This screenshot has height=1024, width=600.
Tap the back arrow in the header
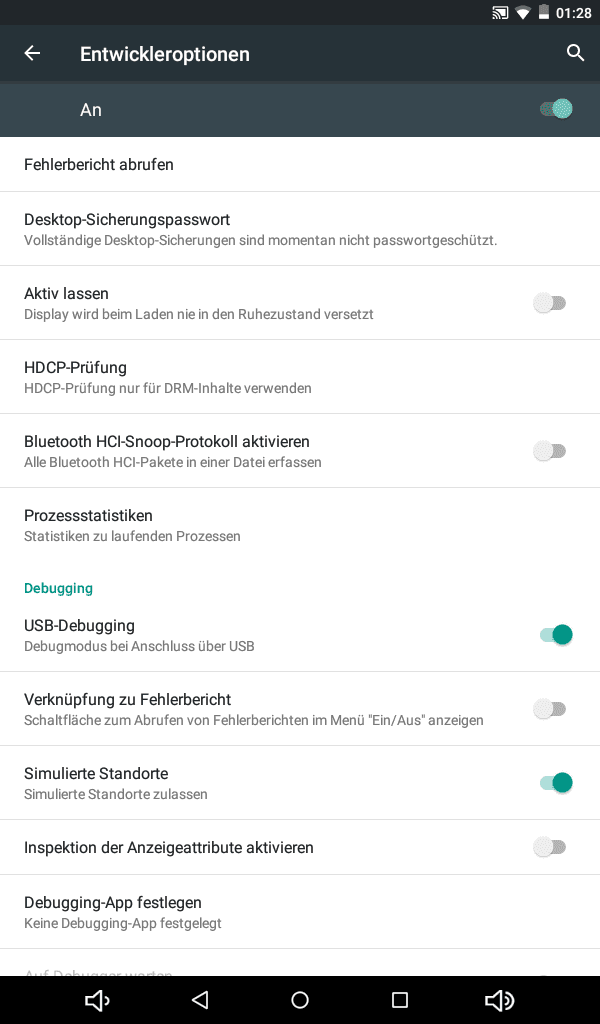click(x=33, y=54)
